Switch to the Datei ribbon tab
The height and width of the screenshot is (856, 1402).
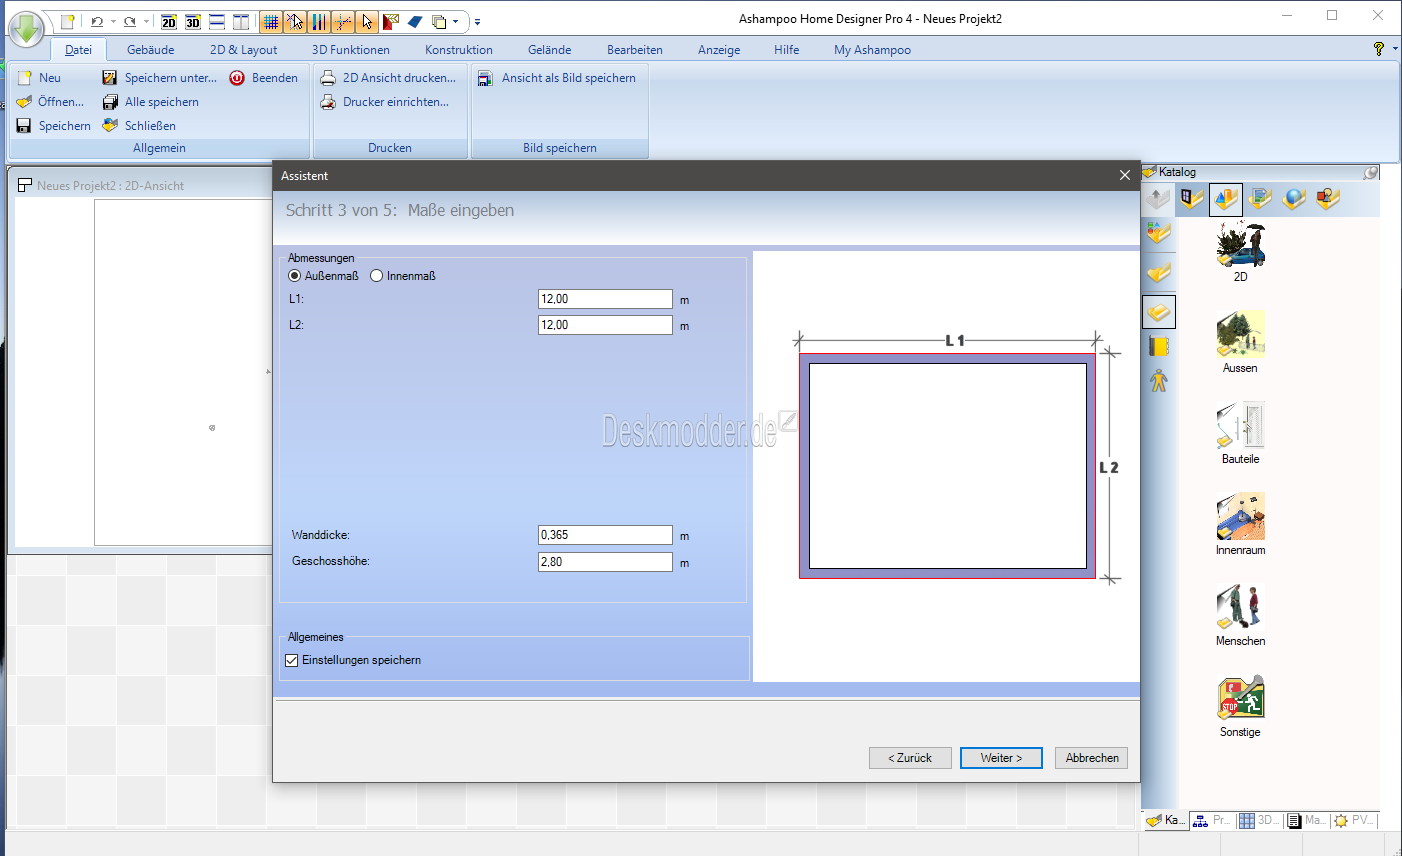click(78, 50)
